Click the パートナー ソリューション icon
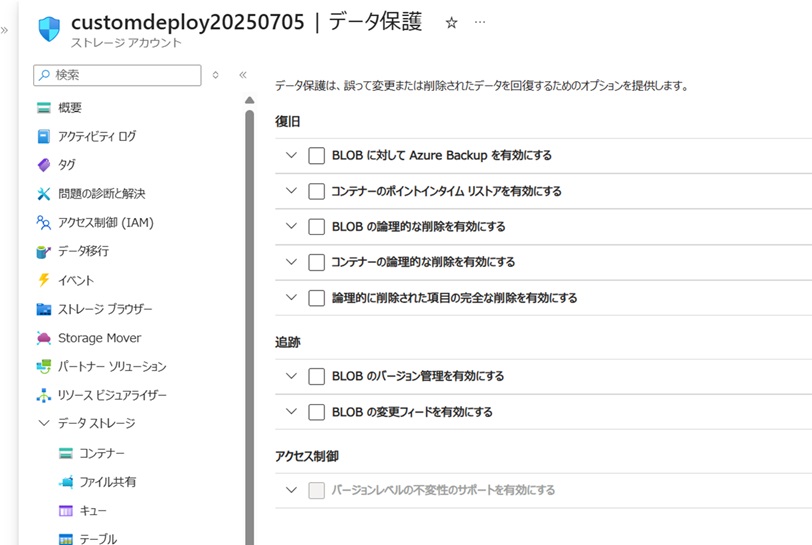 pos(44,366)
